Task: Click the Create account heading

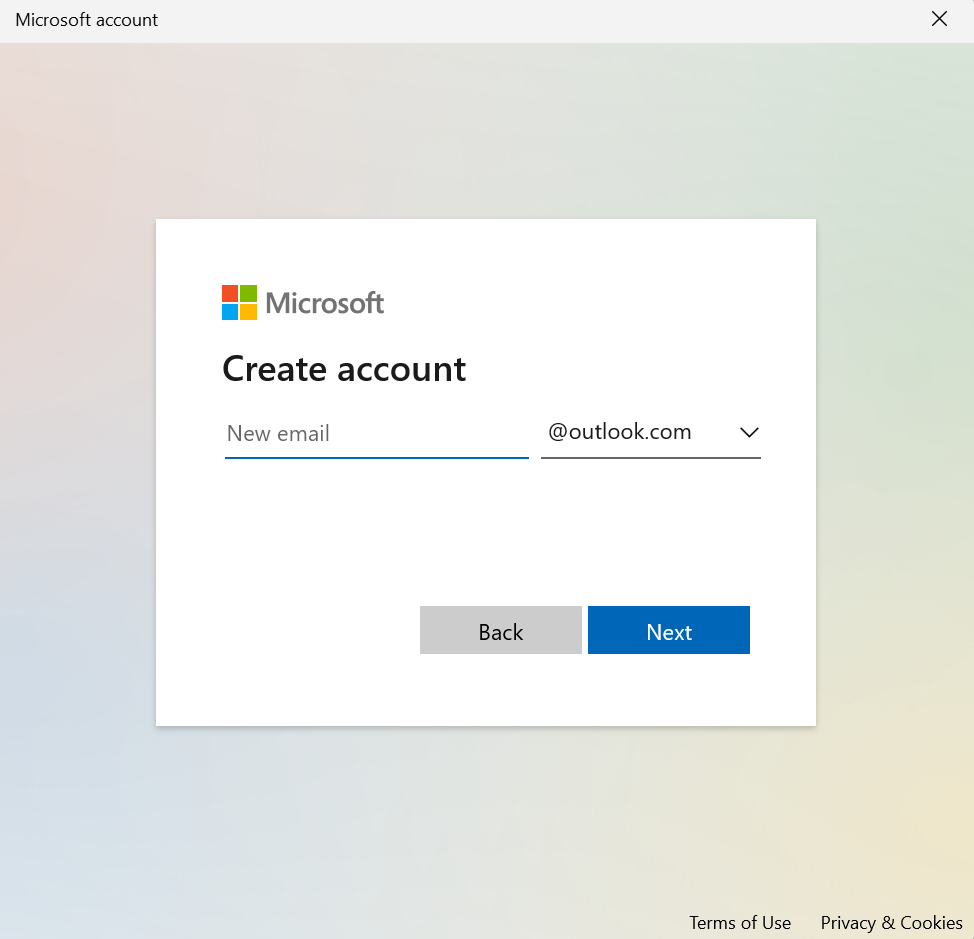Action: 344,369
